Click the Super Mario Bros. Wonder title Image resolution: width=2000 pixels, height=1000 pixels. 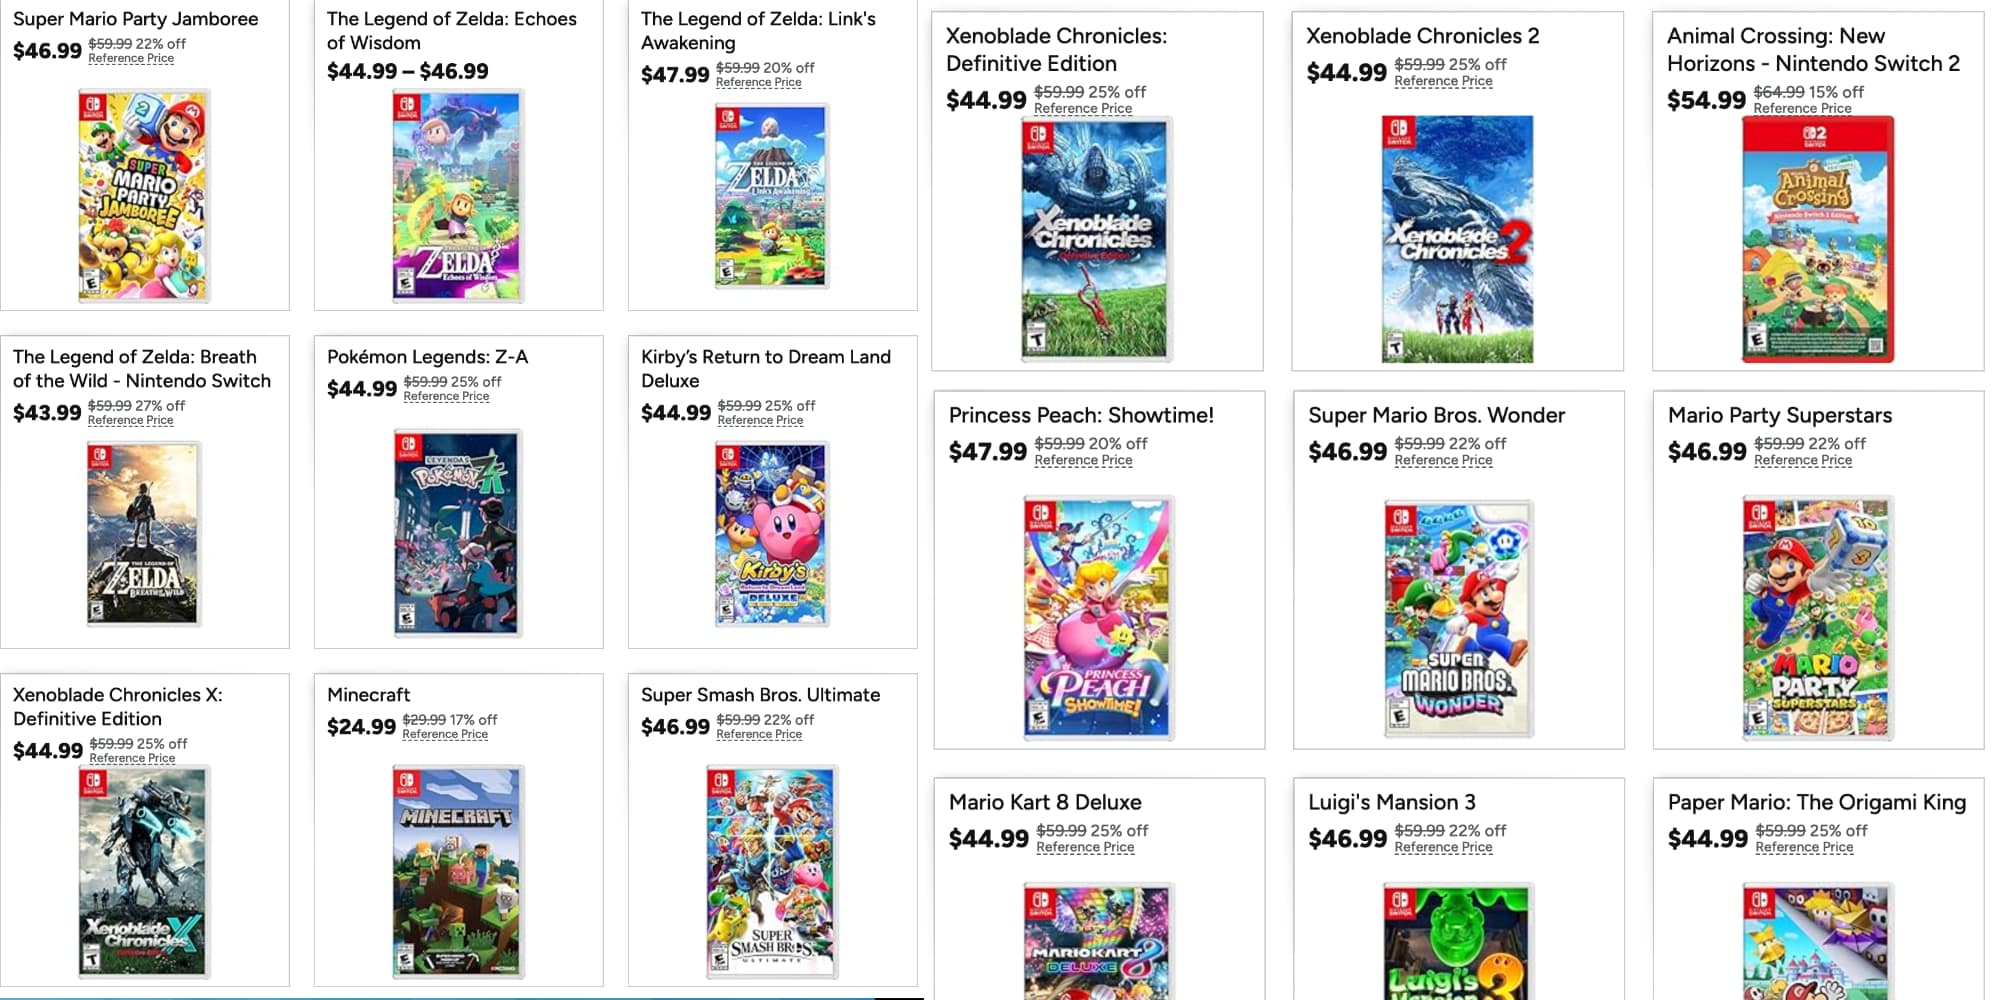pos(1436,415)
